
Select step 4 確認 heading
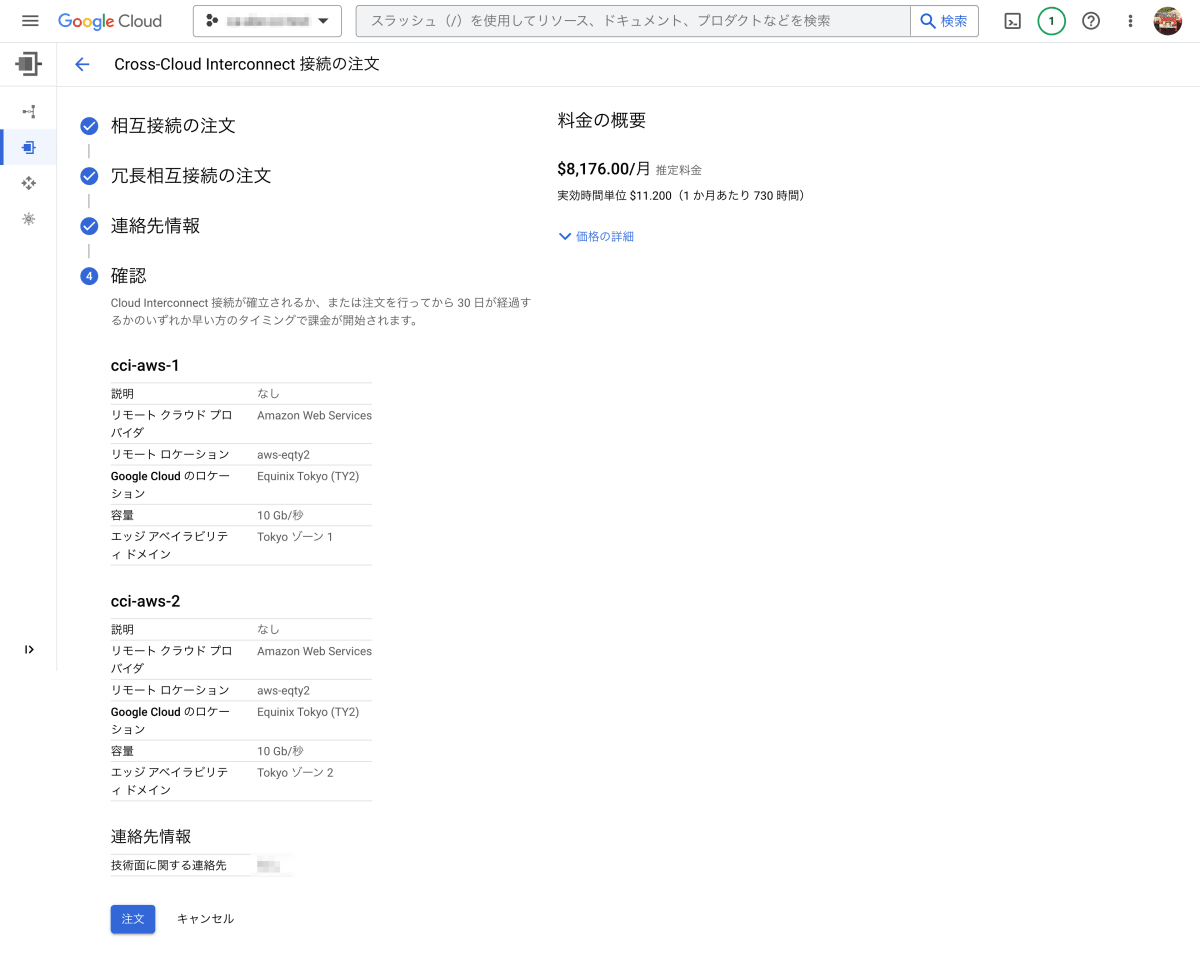(x=129, y=276)
